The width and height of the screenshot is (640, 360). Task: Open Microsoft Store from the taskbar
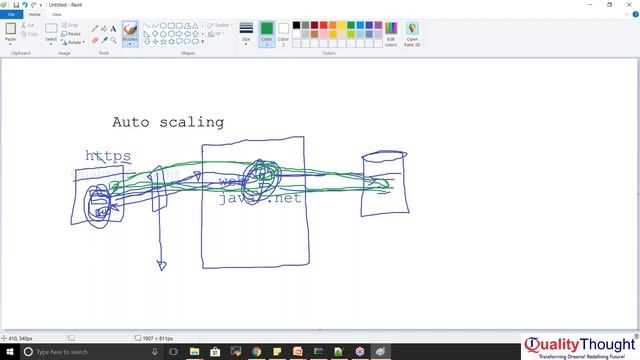pyautogui.click(x=215, y=351)
